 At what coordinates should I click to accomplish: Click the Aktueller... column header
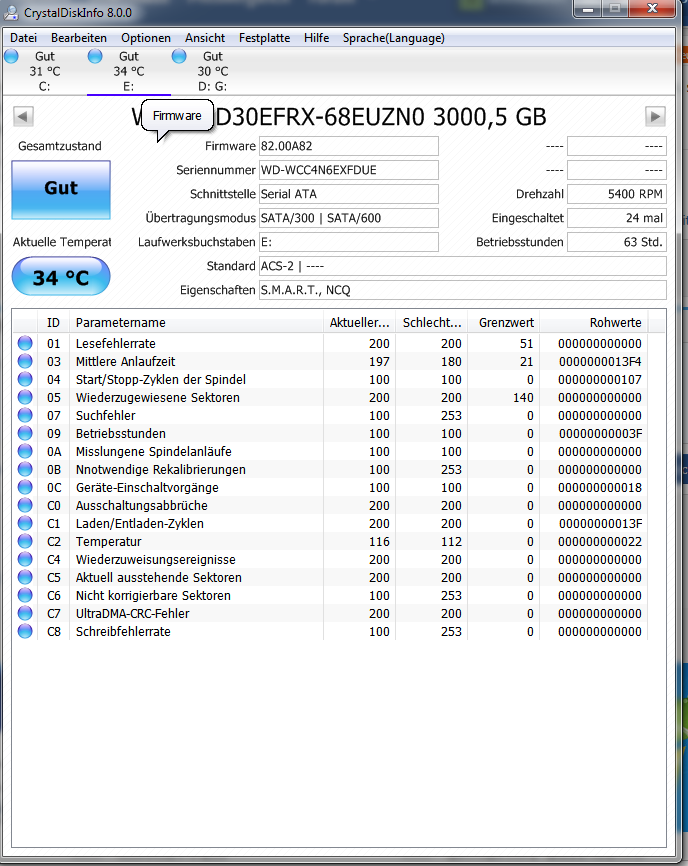point(359,323)
